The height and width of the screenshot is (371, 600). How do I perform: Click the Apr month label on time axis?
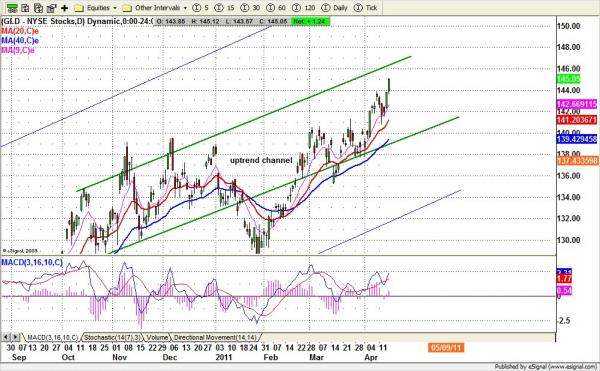pyautogui.click(x=371, y=357)
